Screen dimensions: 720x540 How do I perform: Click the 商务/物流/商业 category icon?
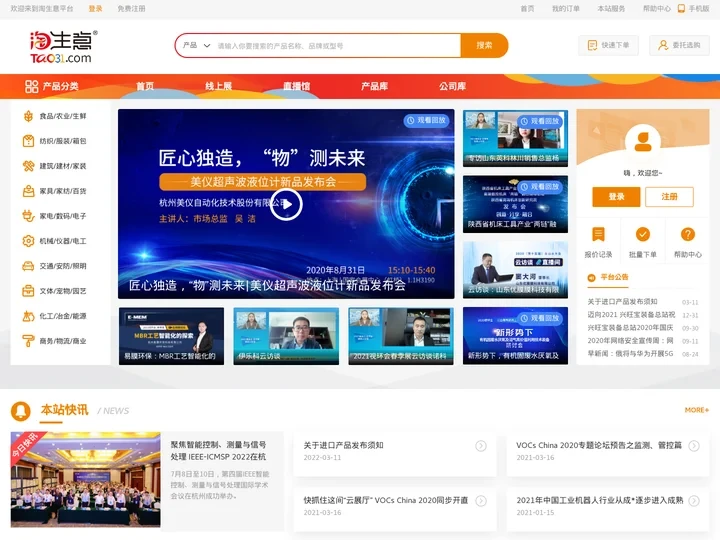28,341
